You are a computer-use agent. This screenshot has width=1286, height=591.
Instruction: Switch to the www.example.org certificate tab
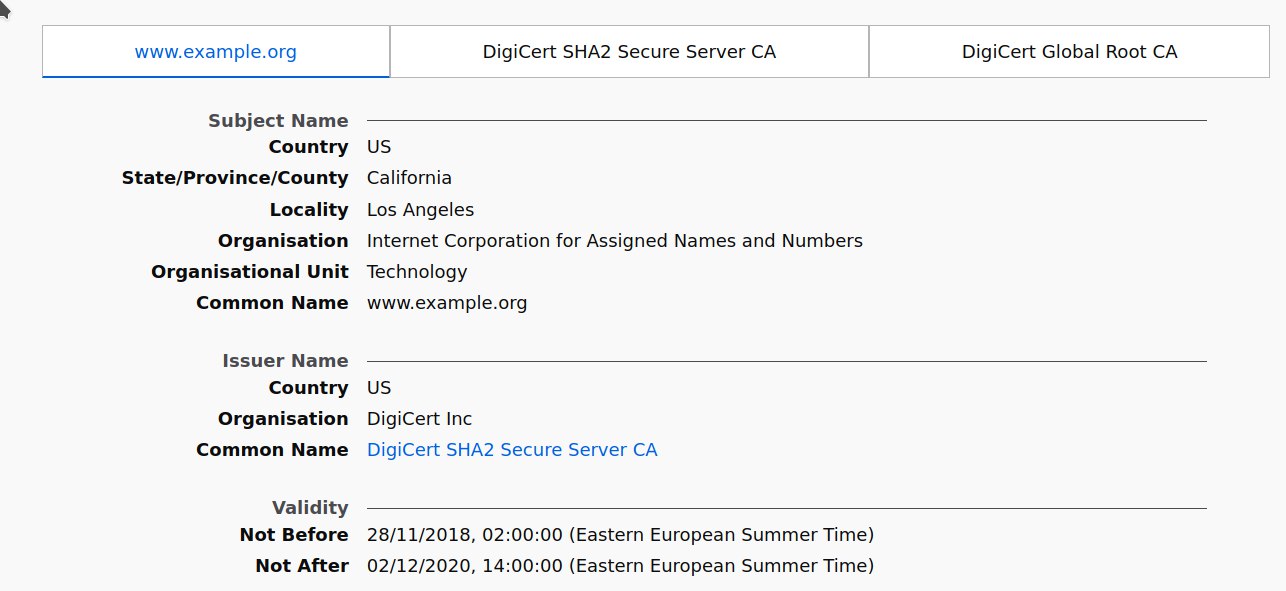[x=216, y=51]
